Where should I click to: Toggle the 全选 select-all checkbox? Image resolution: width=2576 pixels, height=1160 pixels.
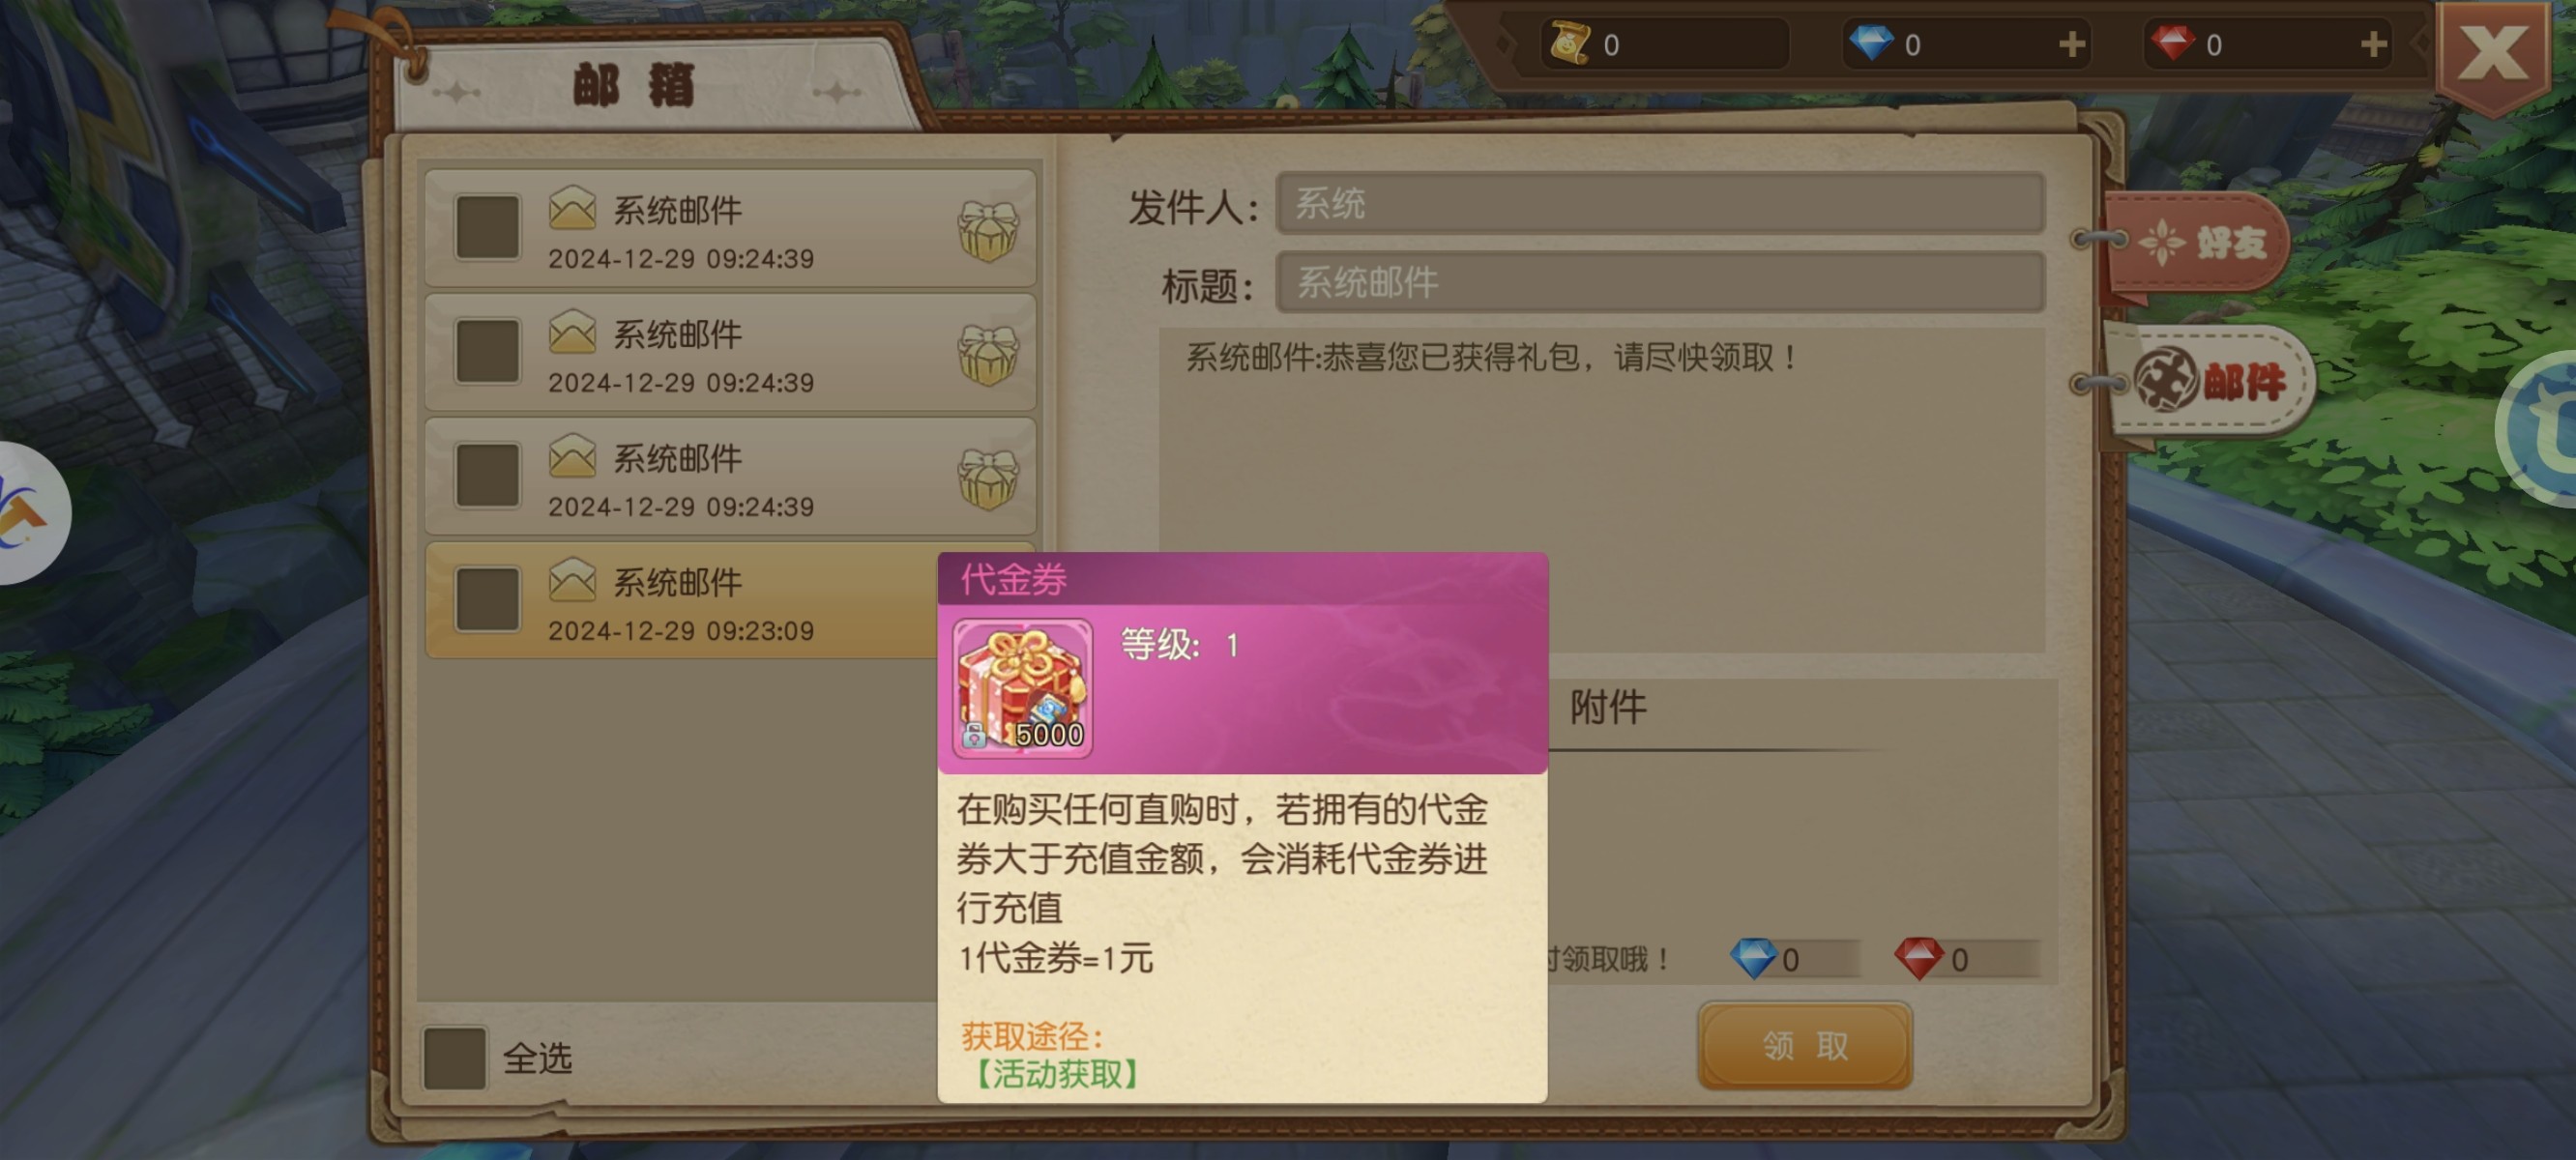pos(455,1057)
